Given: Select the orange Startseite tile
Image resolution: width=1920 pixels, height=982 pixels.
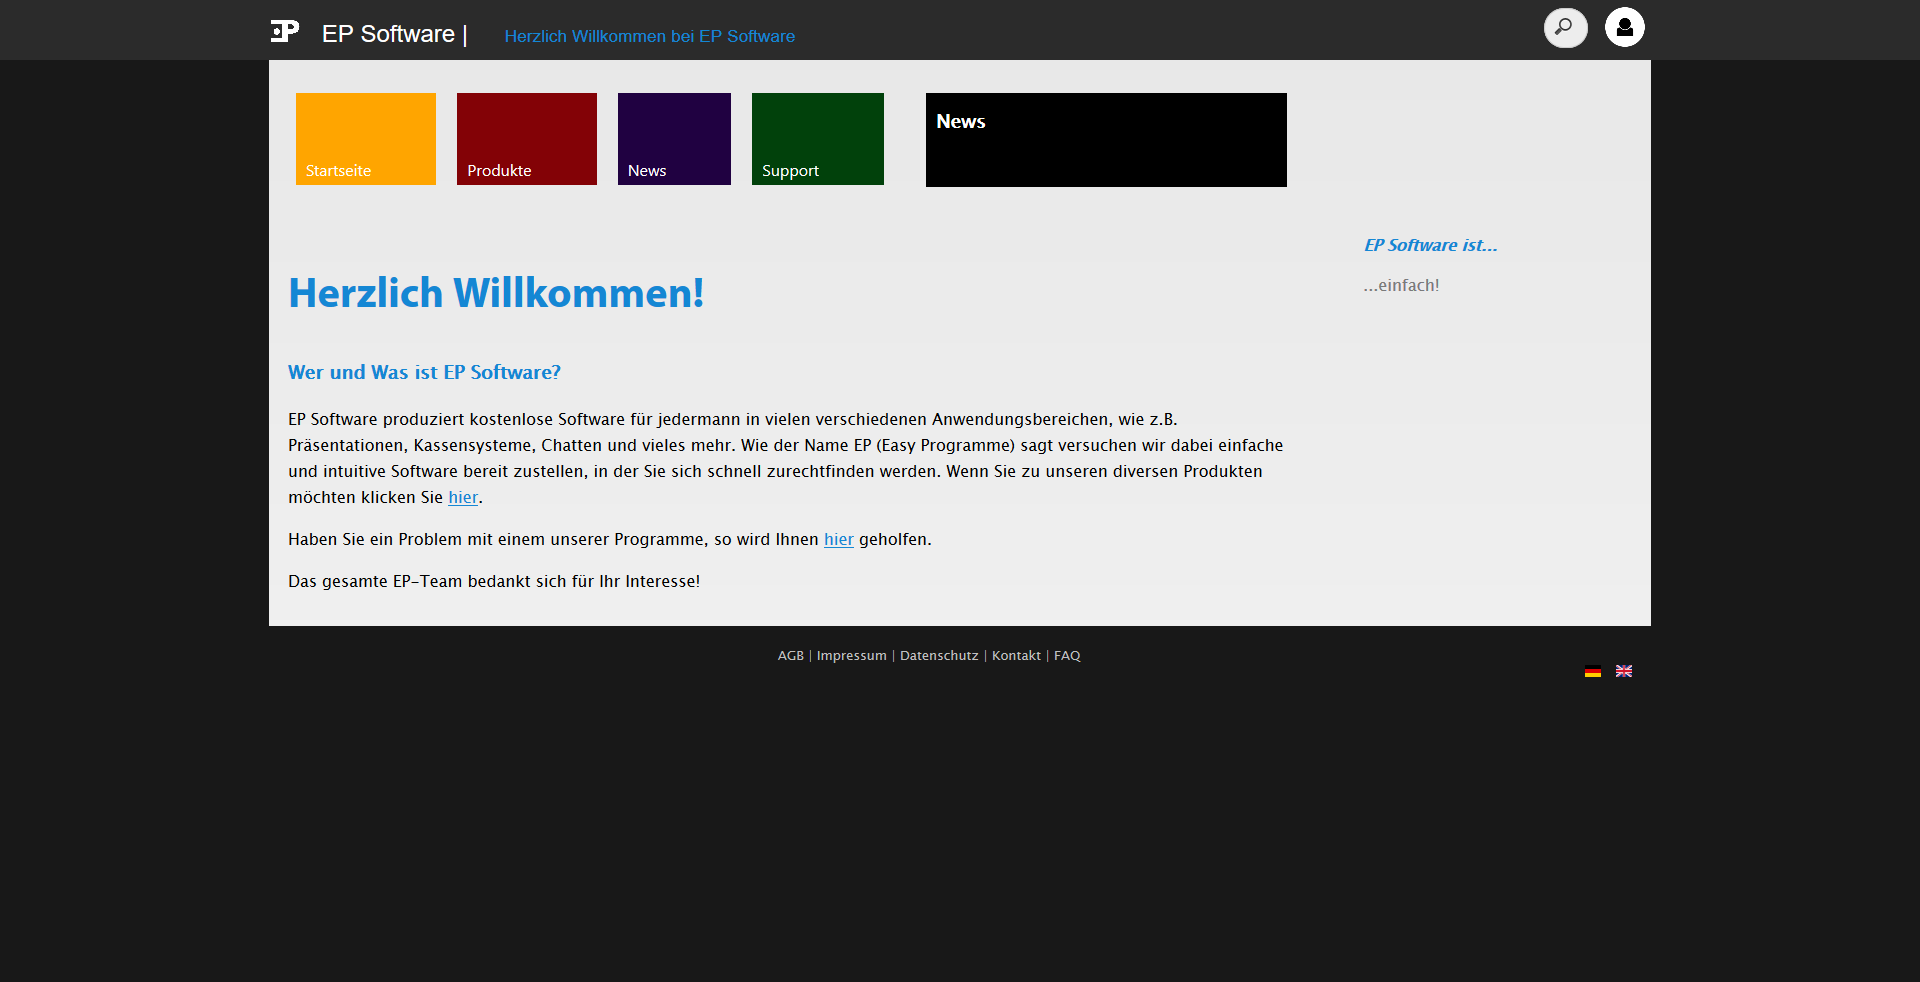Looking at the screenshot, I should point(366,139).
